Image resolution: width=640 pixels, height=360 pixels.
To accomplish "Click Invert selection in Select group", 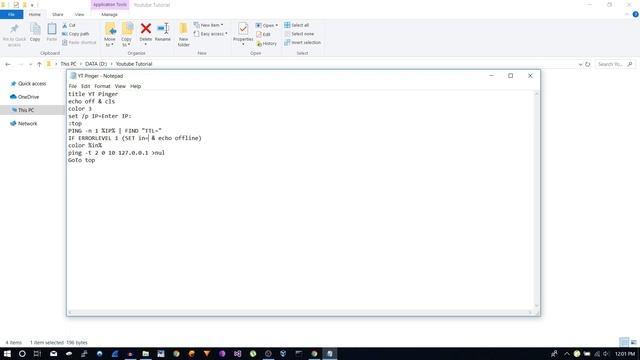I will tap(302, 42).
